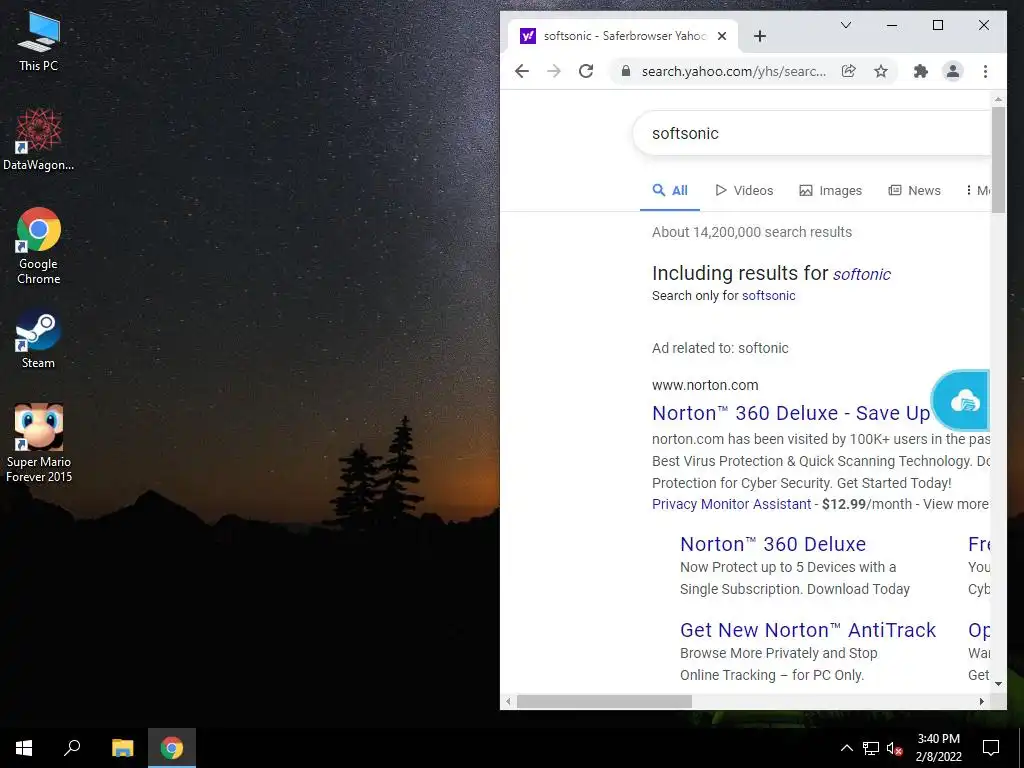Click the muted volume tray icon

click(x=894, y=748)
